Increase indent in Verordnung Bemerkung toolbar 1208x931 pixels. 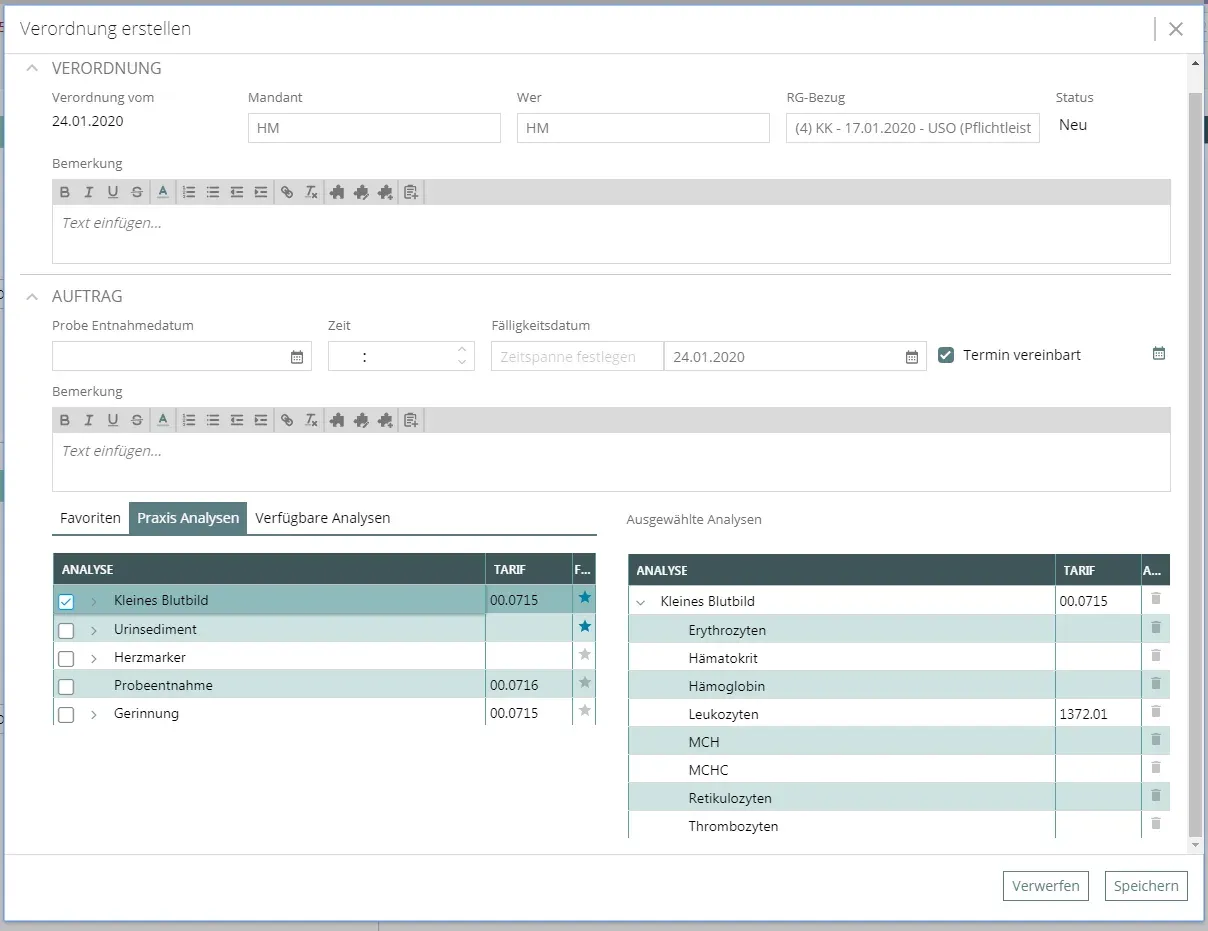point(261,192)
